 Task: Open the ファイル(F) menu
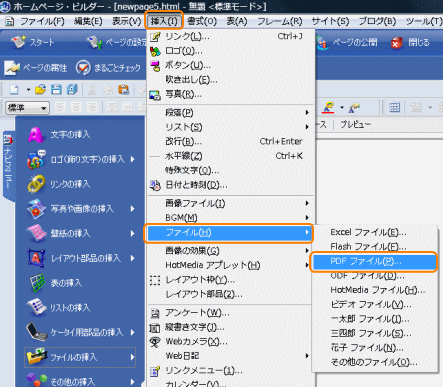pyautogui.click(x=42, y=21)
